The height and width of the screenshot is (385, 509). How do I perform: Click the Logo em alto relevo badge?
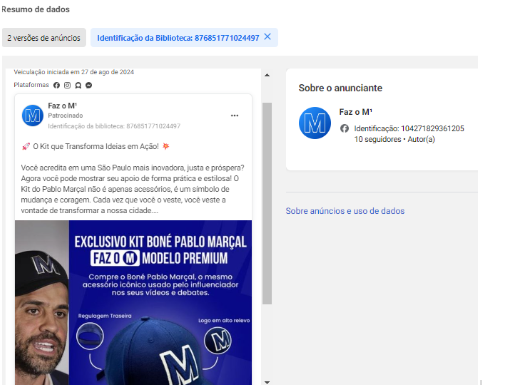[218, 340]
